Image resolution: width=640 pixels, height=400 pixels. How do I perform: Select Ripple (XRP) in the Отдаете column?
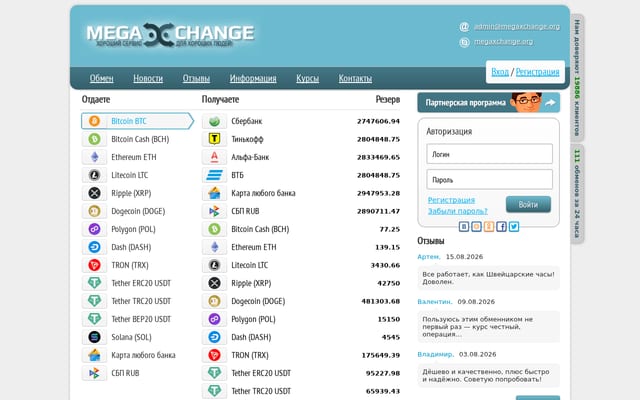137,193
